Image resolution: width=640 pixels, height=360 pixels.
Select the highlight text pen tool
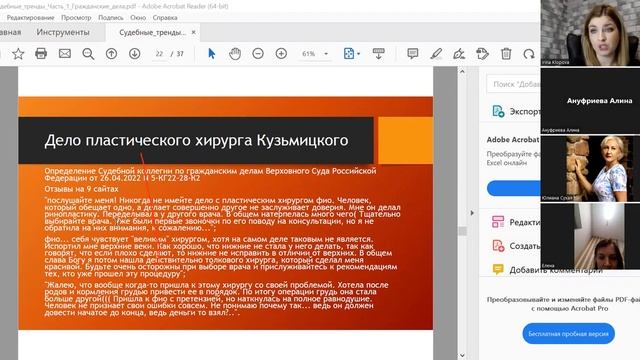tap(436, 53)
